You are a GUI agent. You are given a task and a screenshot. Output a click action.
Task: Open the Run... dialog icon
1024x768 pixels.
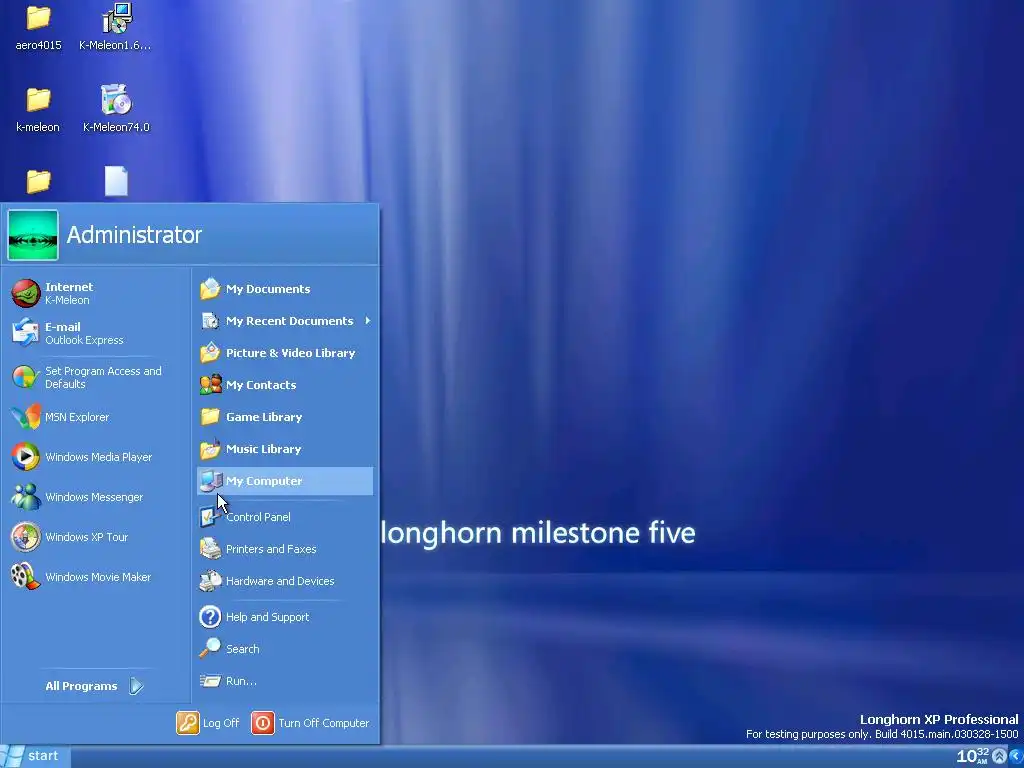pos(210,681)
